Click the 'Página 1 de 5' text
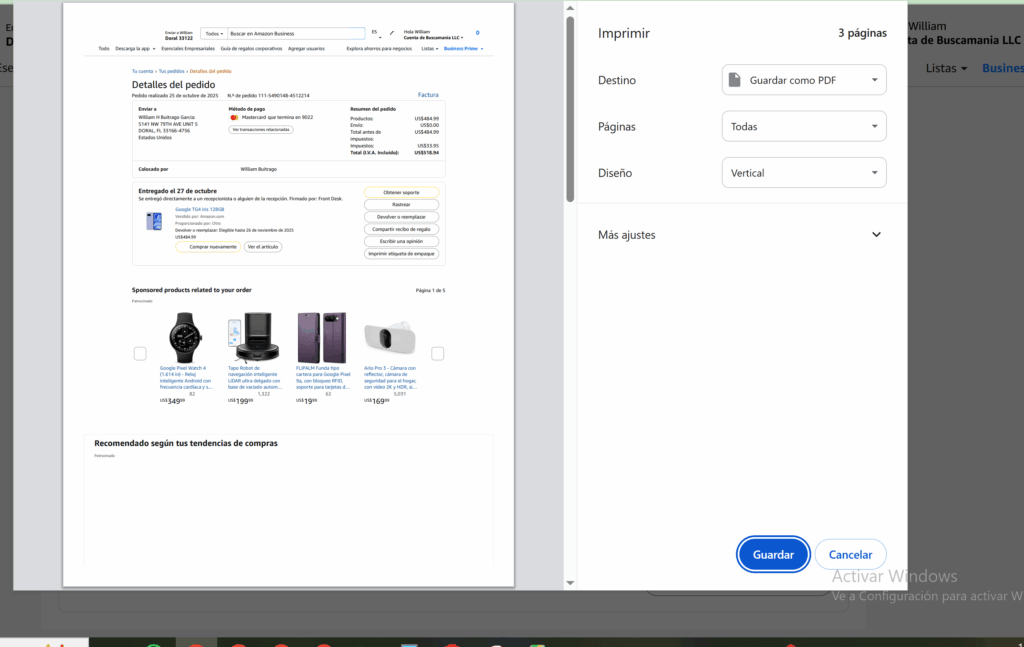1024x647 pixels. pos(430,290)
